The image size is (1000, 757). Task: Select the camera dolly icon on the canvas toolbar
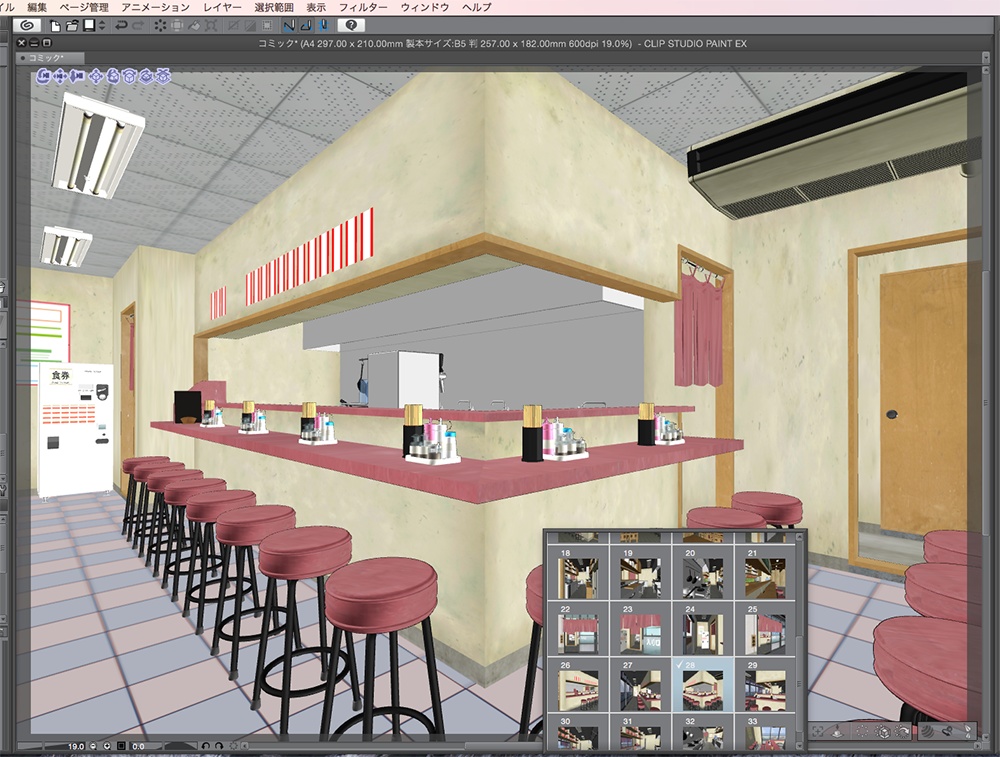click(x=77, y=76)
